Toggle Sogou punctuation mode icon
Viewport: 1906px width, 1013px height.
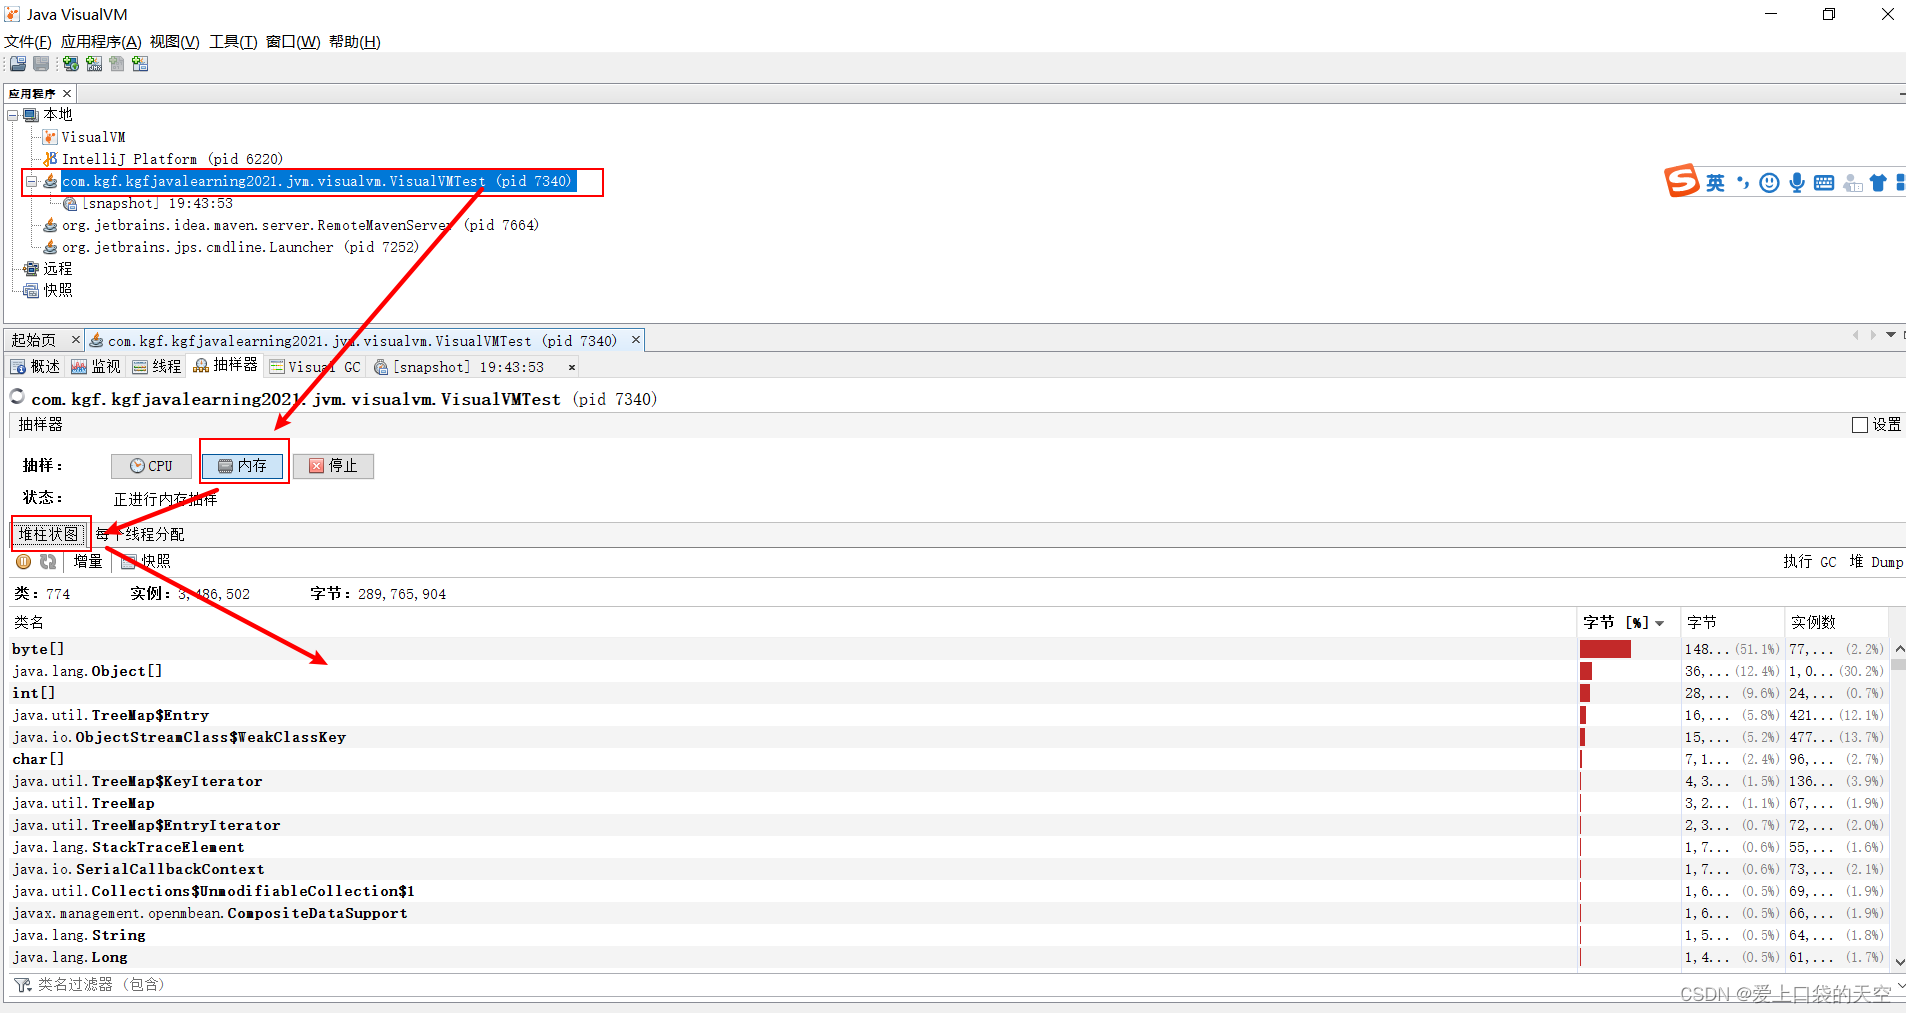pyautogui.click(x=1743, y=183)
